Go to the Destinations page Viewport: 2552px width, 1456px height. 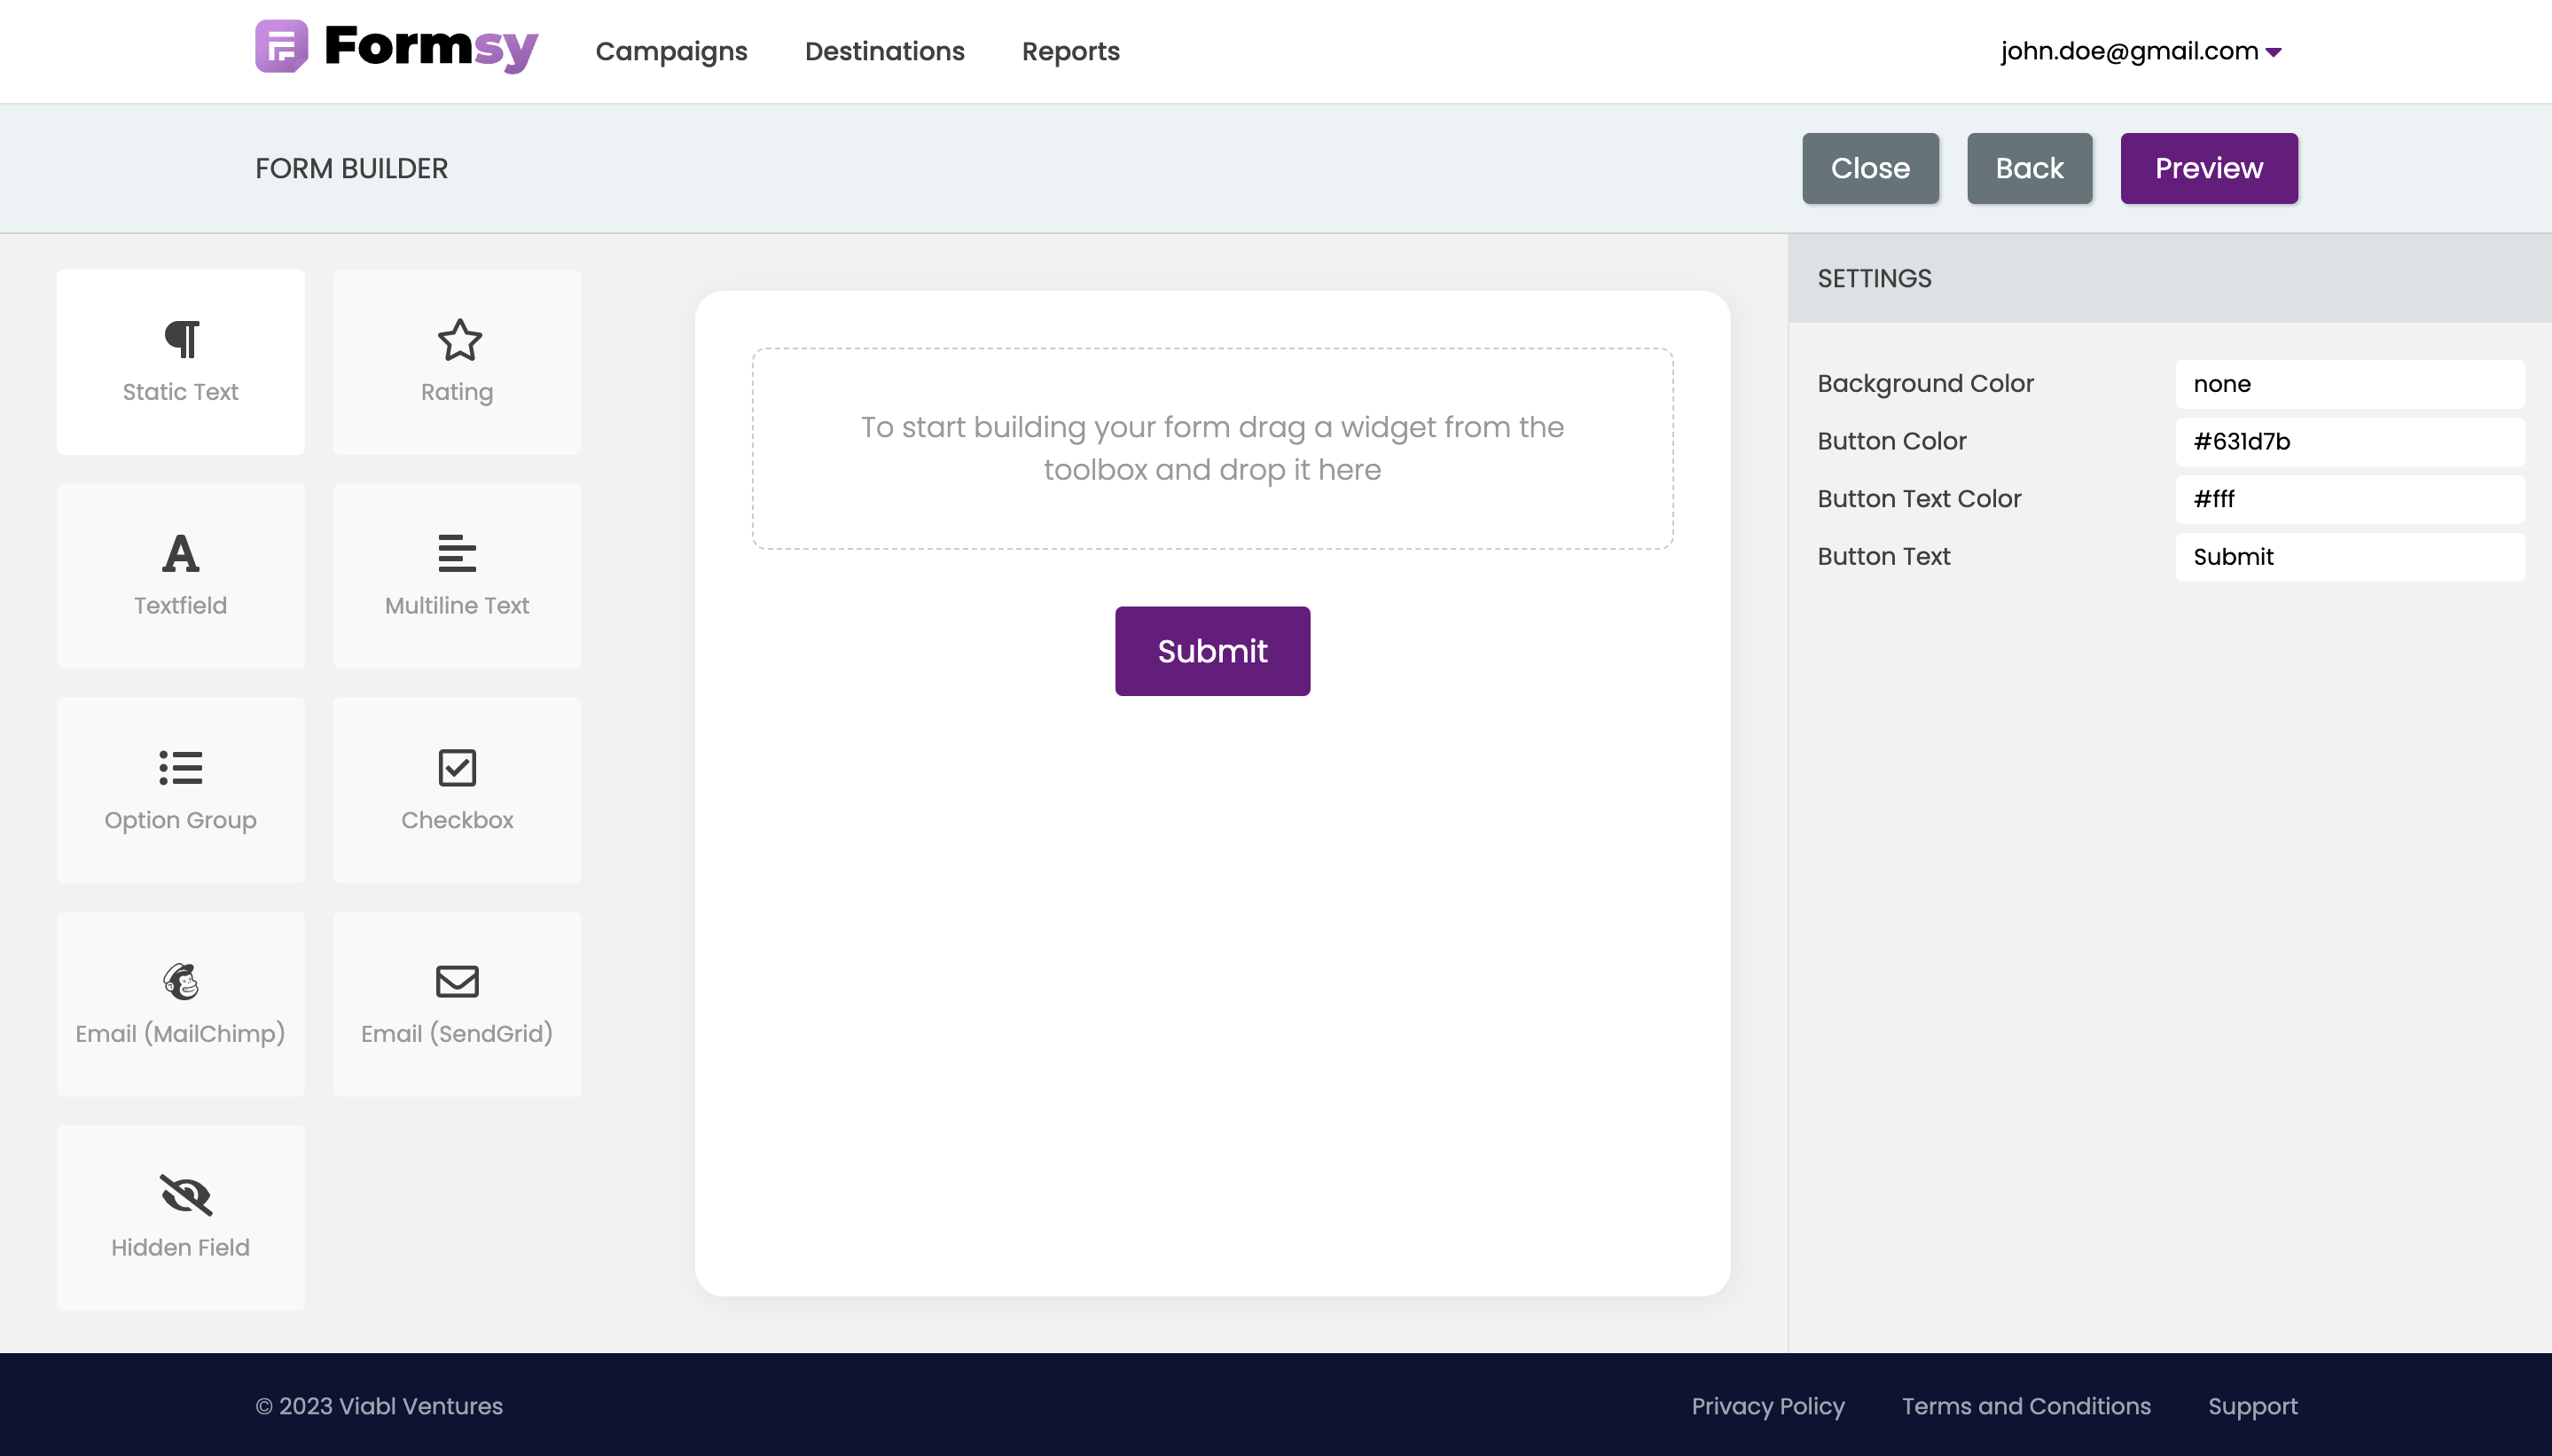pyautogui.click(x=884, y=51)
